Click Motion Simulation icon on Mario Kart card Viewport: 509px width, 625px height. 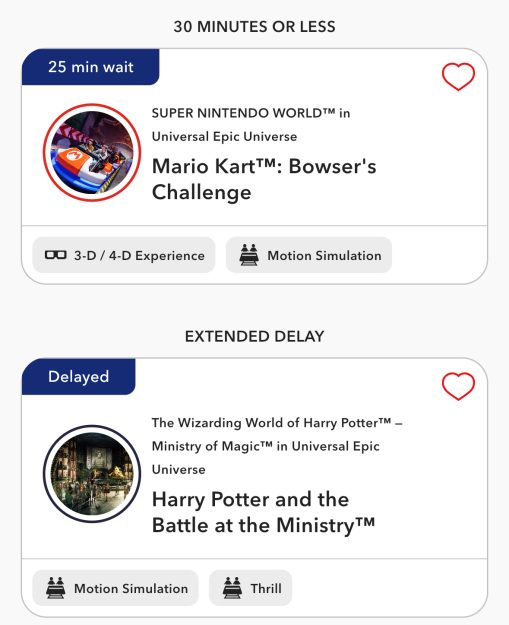(249, 255)
